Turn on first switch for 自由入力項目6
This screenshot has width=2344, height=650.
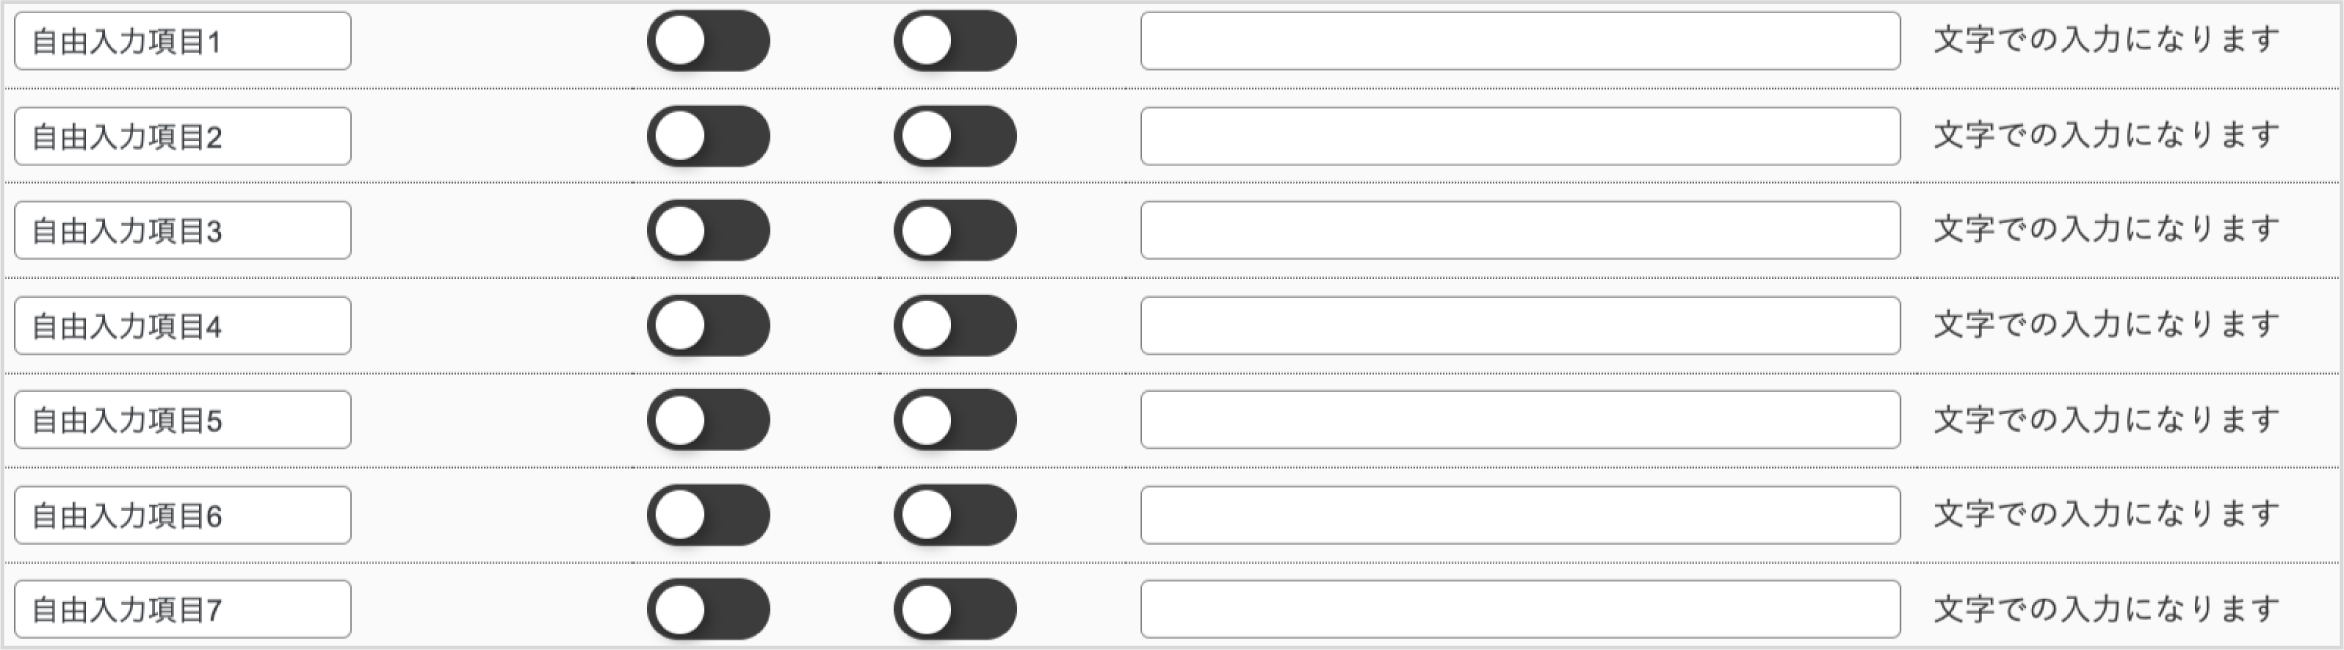708,515
